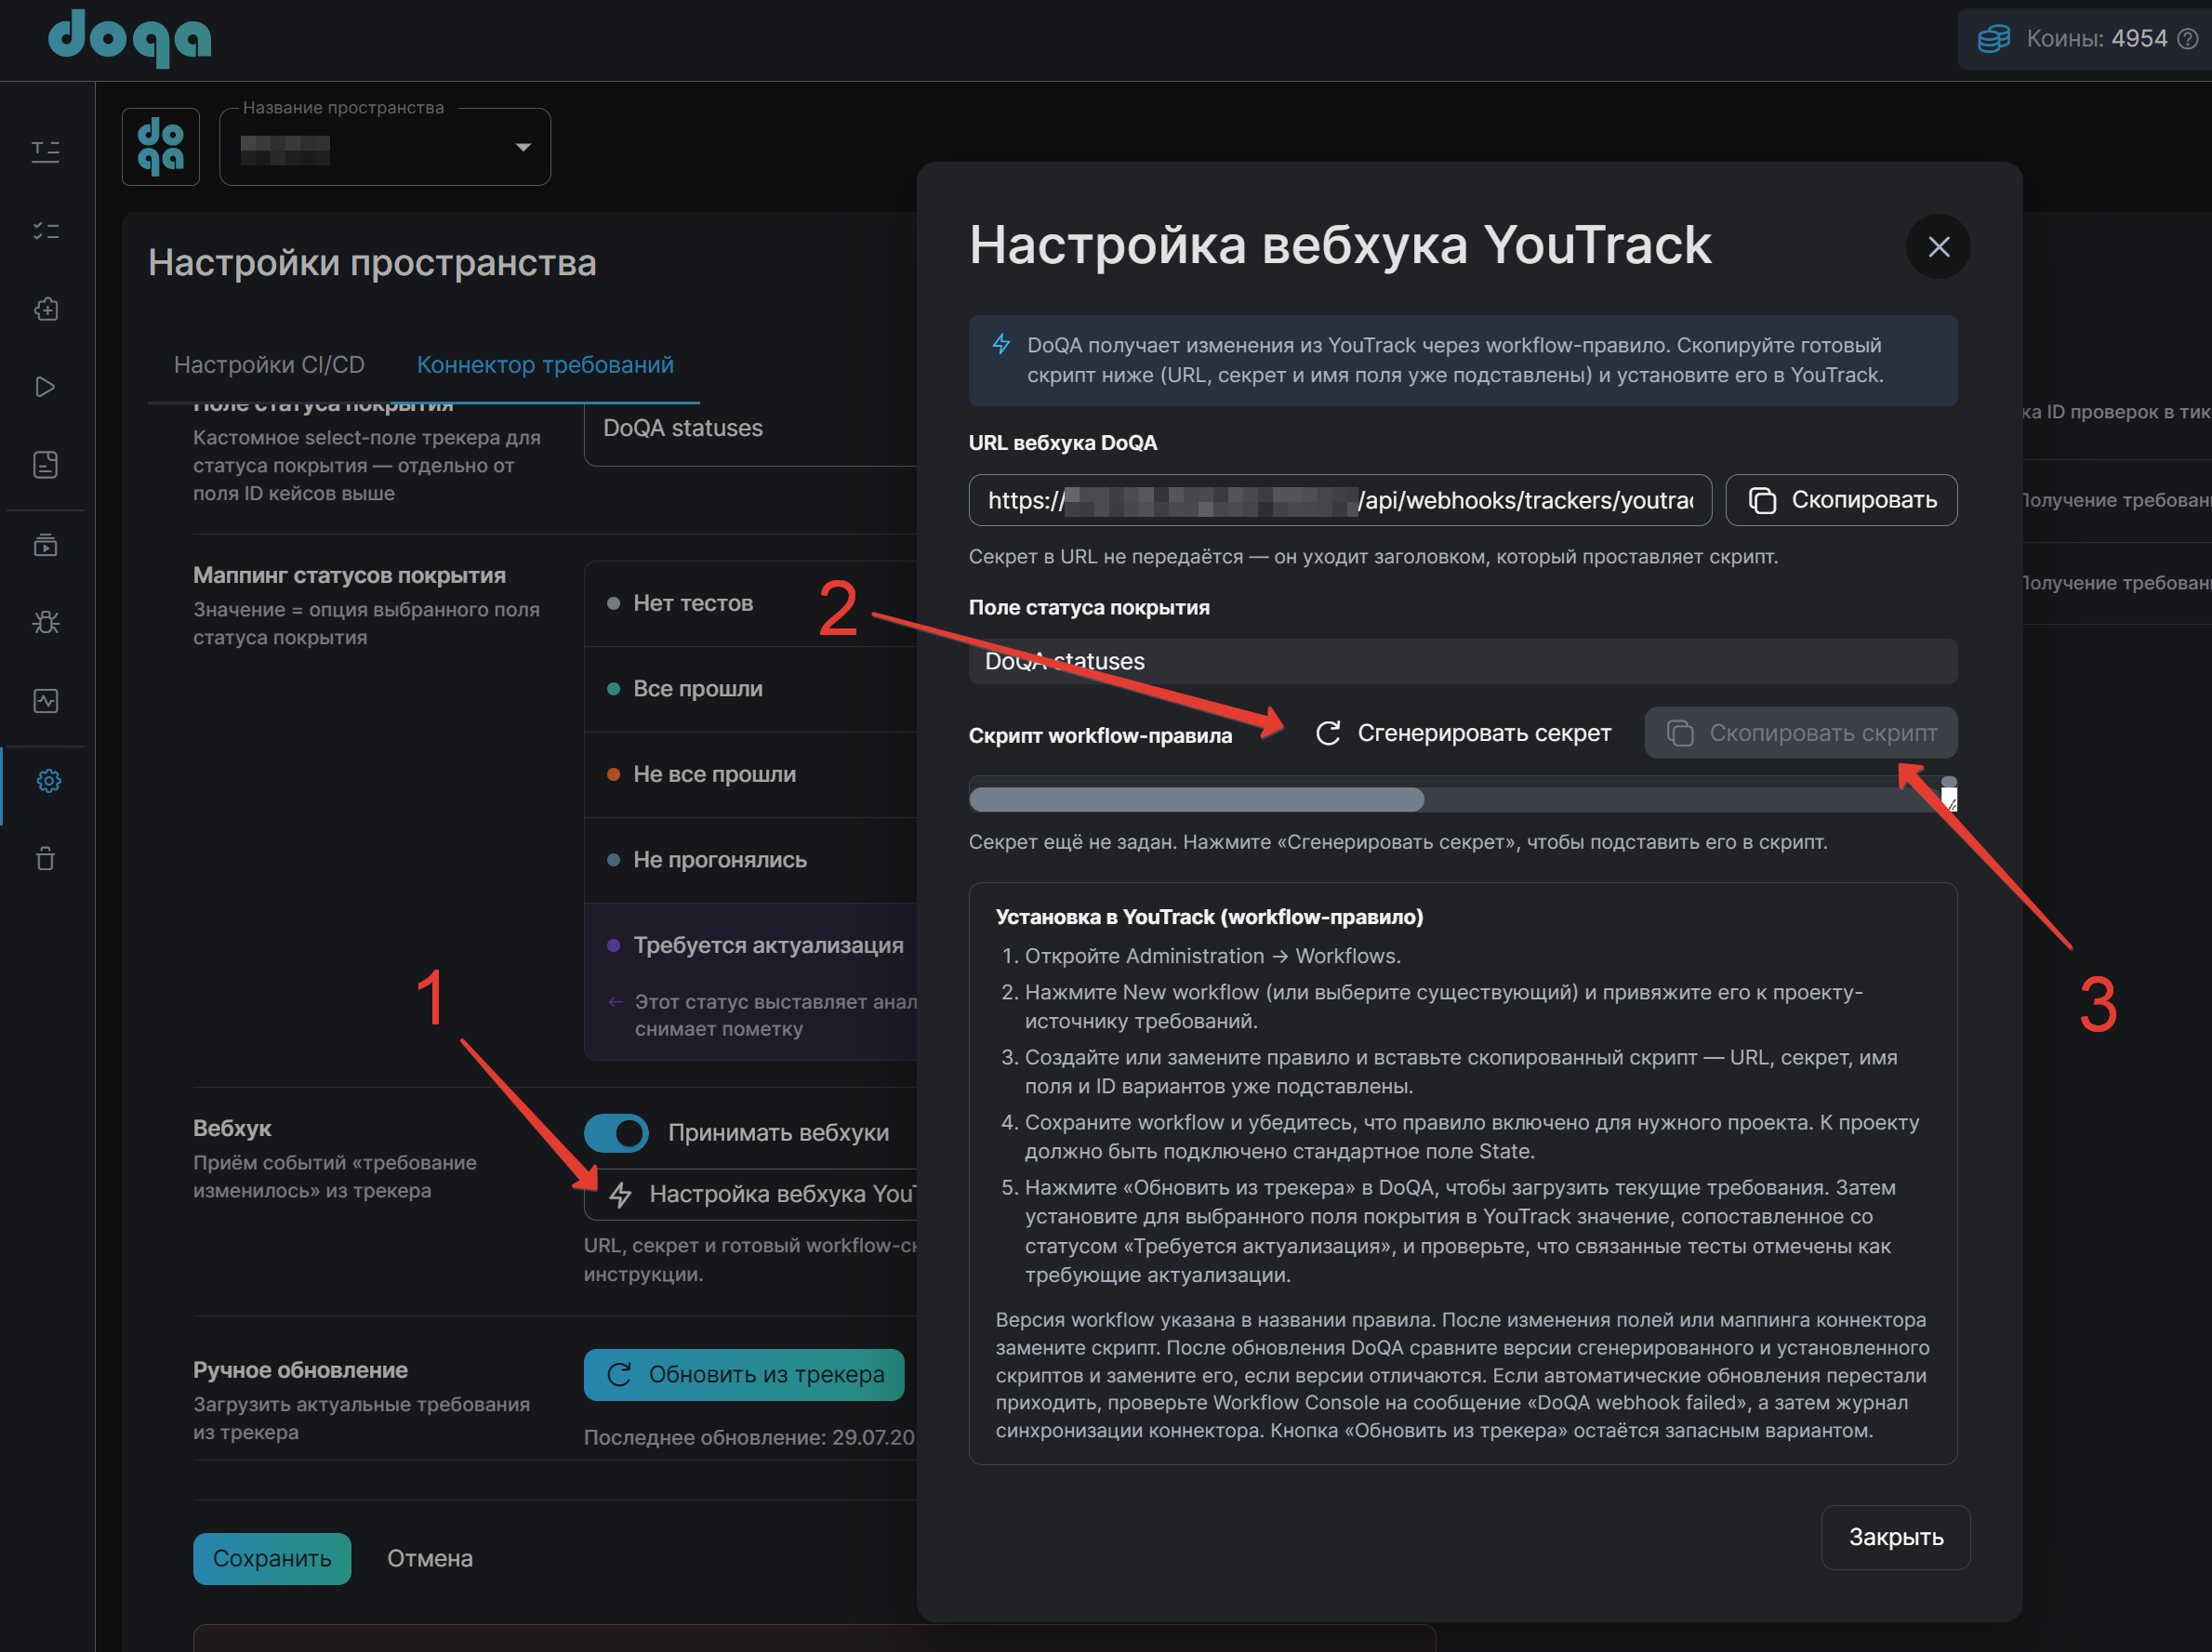Click the DoQA statuses field in the dialog
Screen dimensions: 2212x1652
pos(1462,661)
